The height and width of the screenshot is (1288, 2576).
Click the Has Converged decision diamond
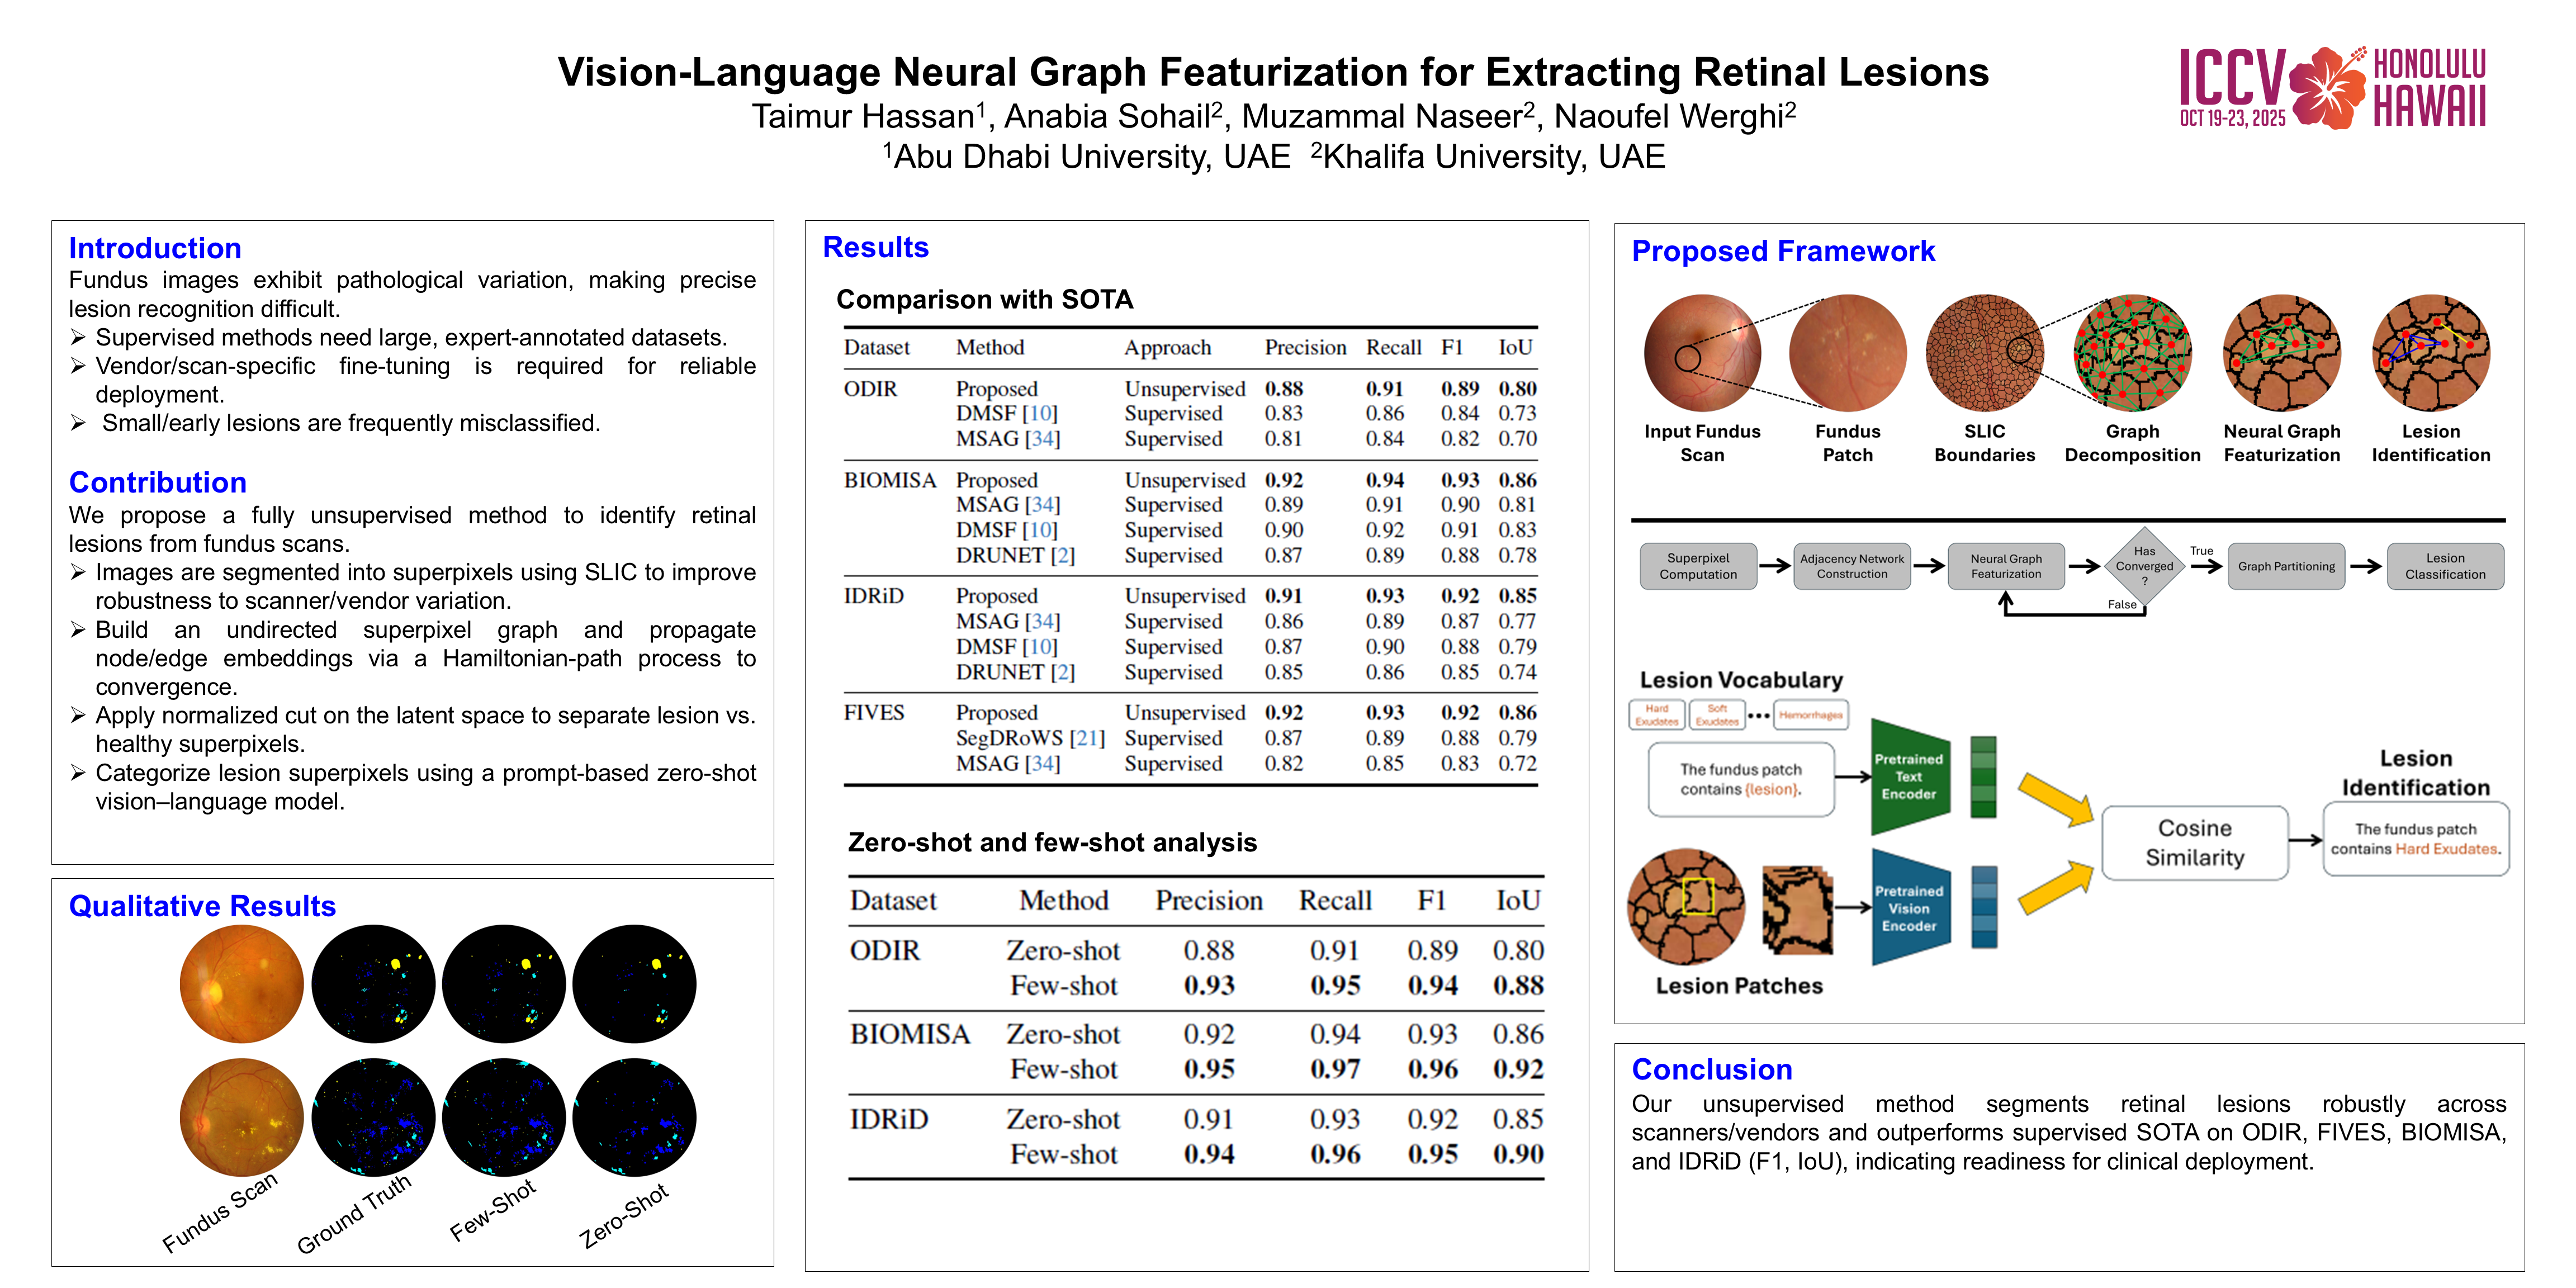tap(2144, 566)
